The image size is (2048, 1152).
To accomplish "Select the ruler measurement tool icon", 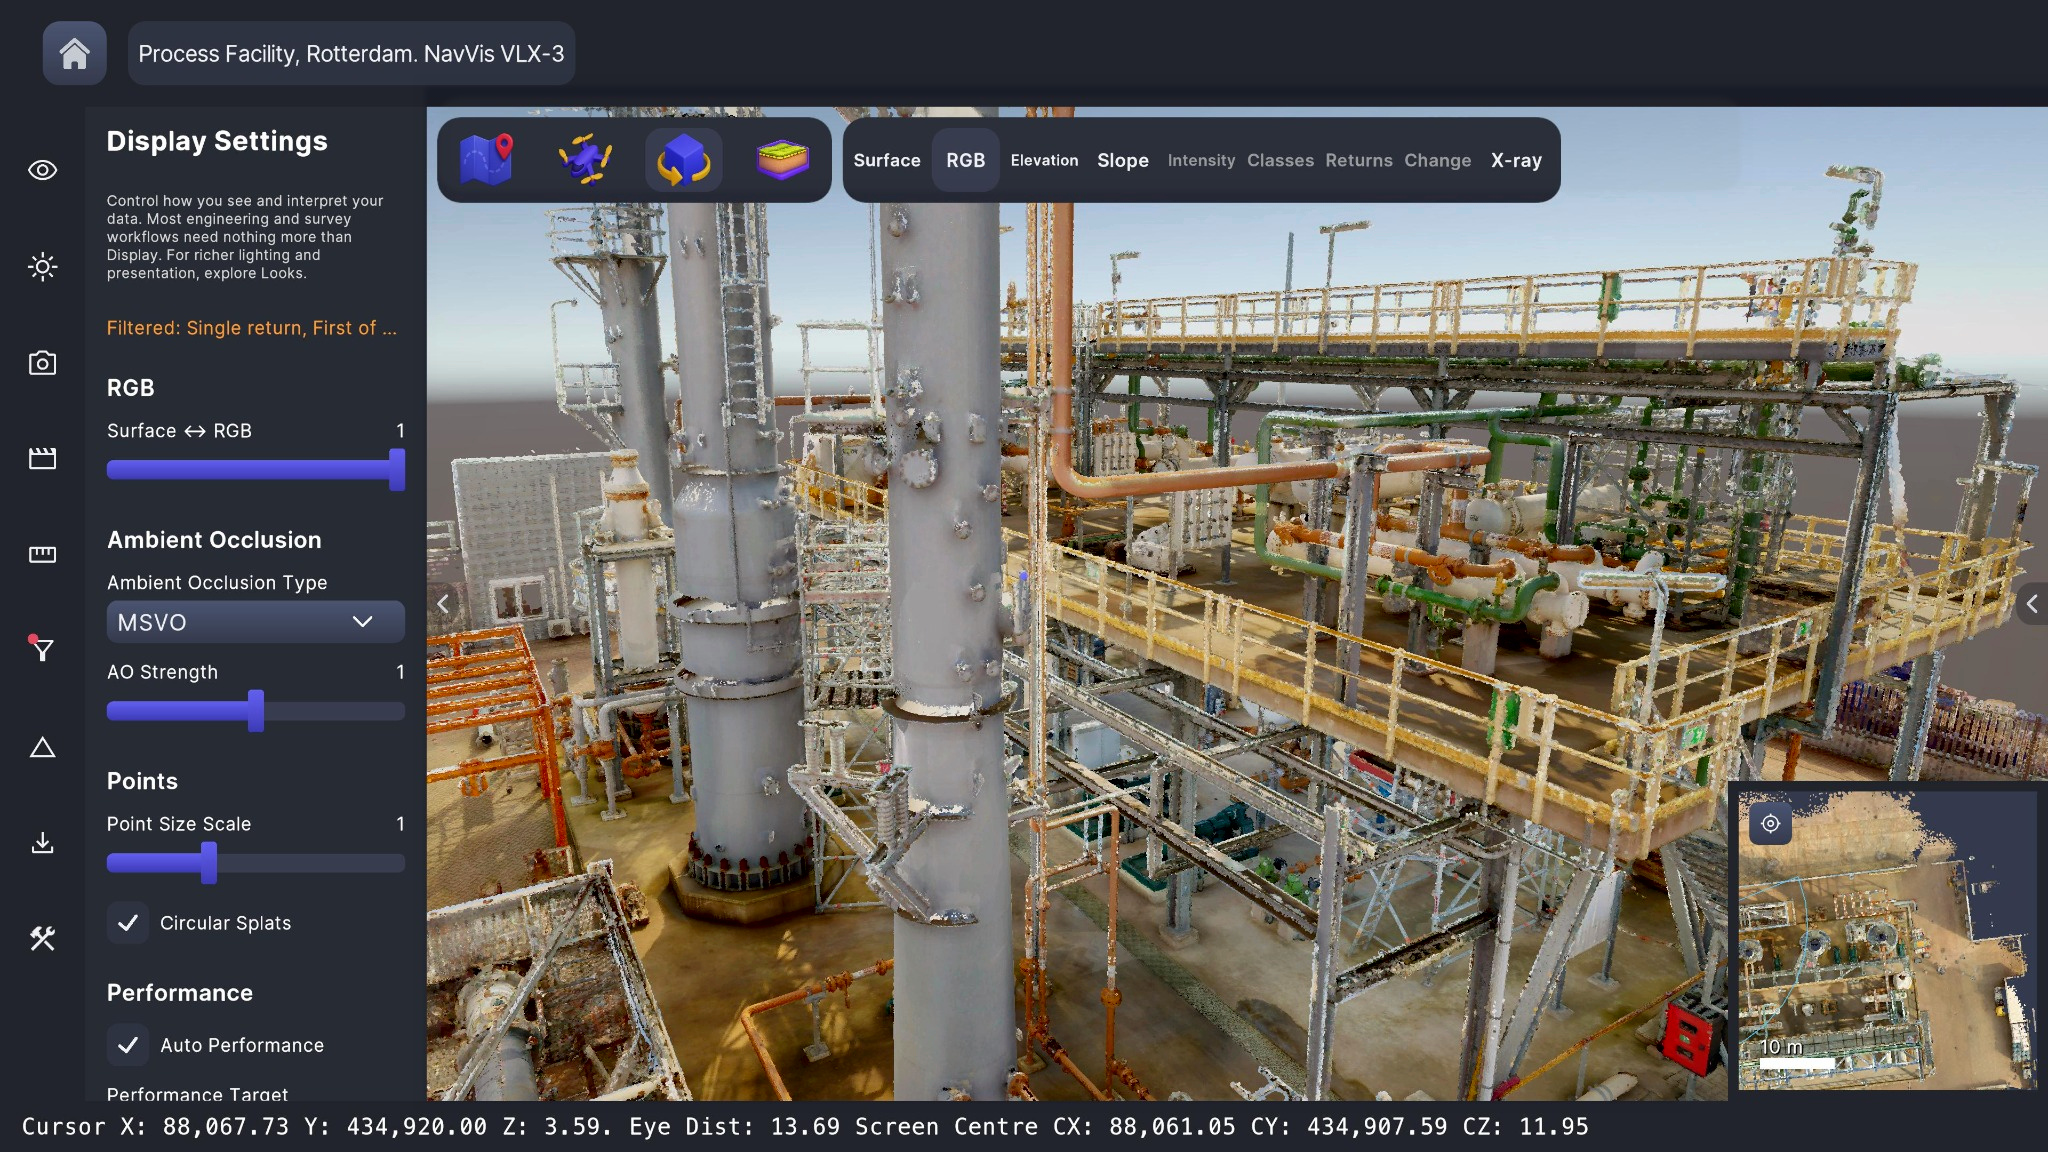I will 42,554.
